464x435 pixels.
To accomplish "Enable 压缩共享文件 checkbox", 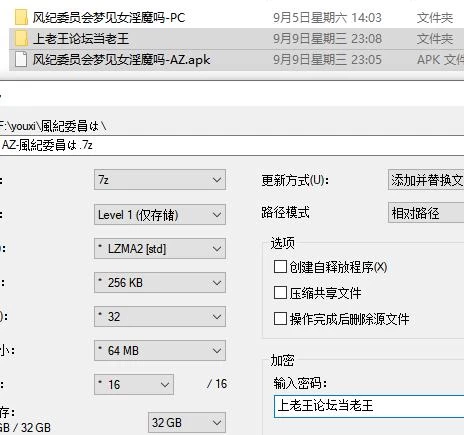I will pos(280,293).
